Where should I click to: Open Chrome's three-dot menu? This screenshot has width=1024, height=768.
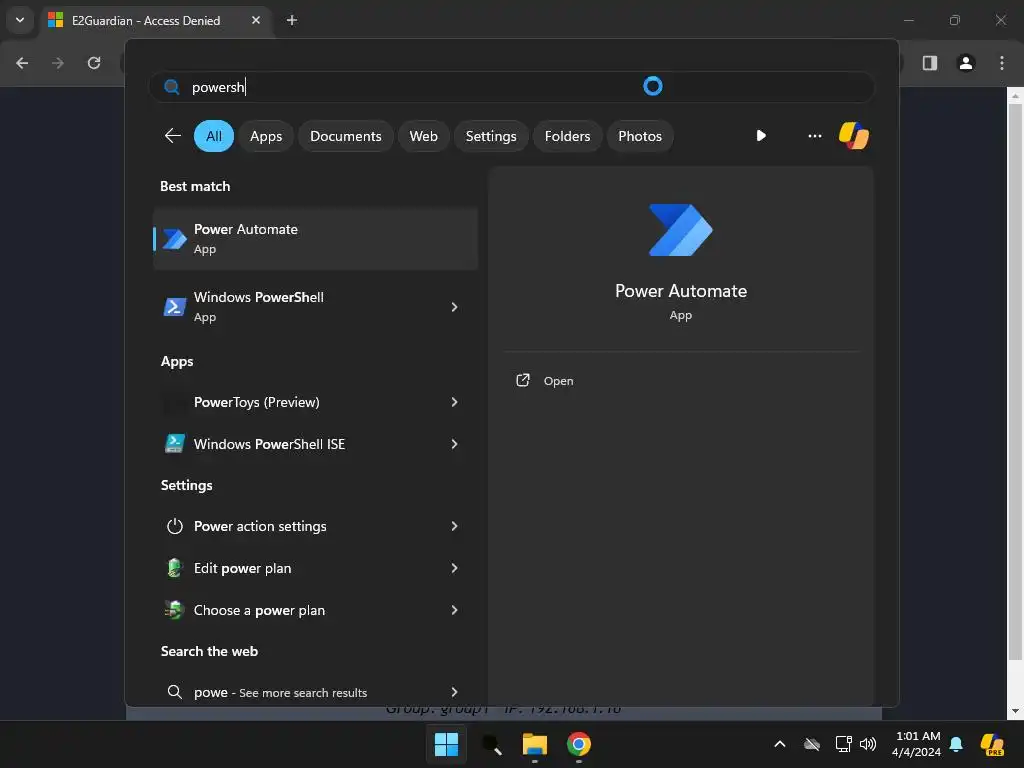tap(1002, 63)
